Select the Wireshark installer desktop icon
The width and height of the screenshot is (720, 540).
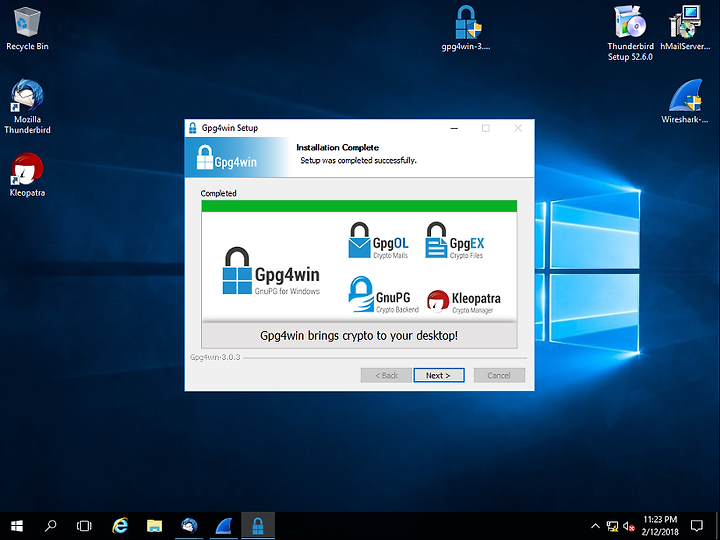(x=685, y=101)
